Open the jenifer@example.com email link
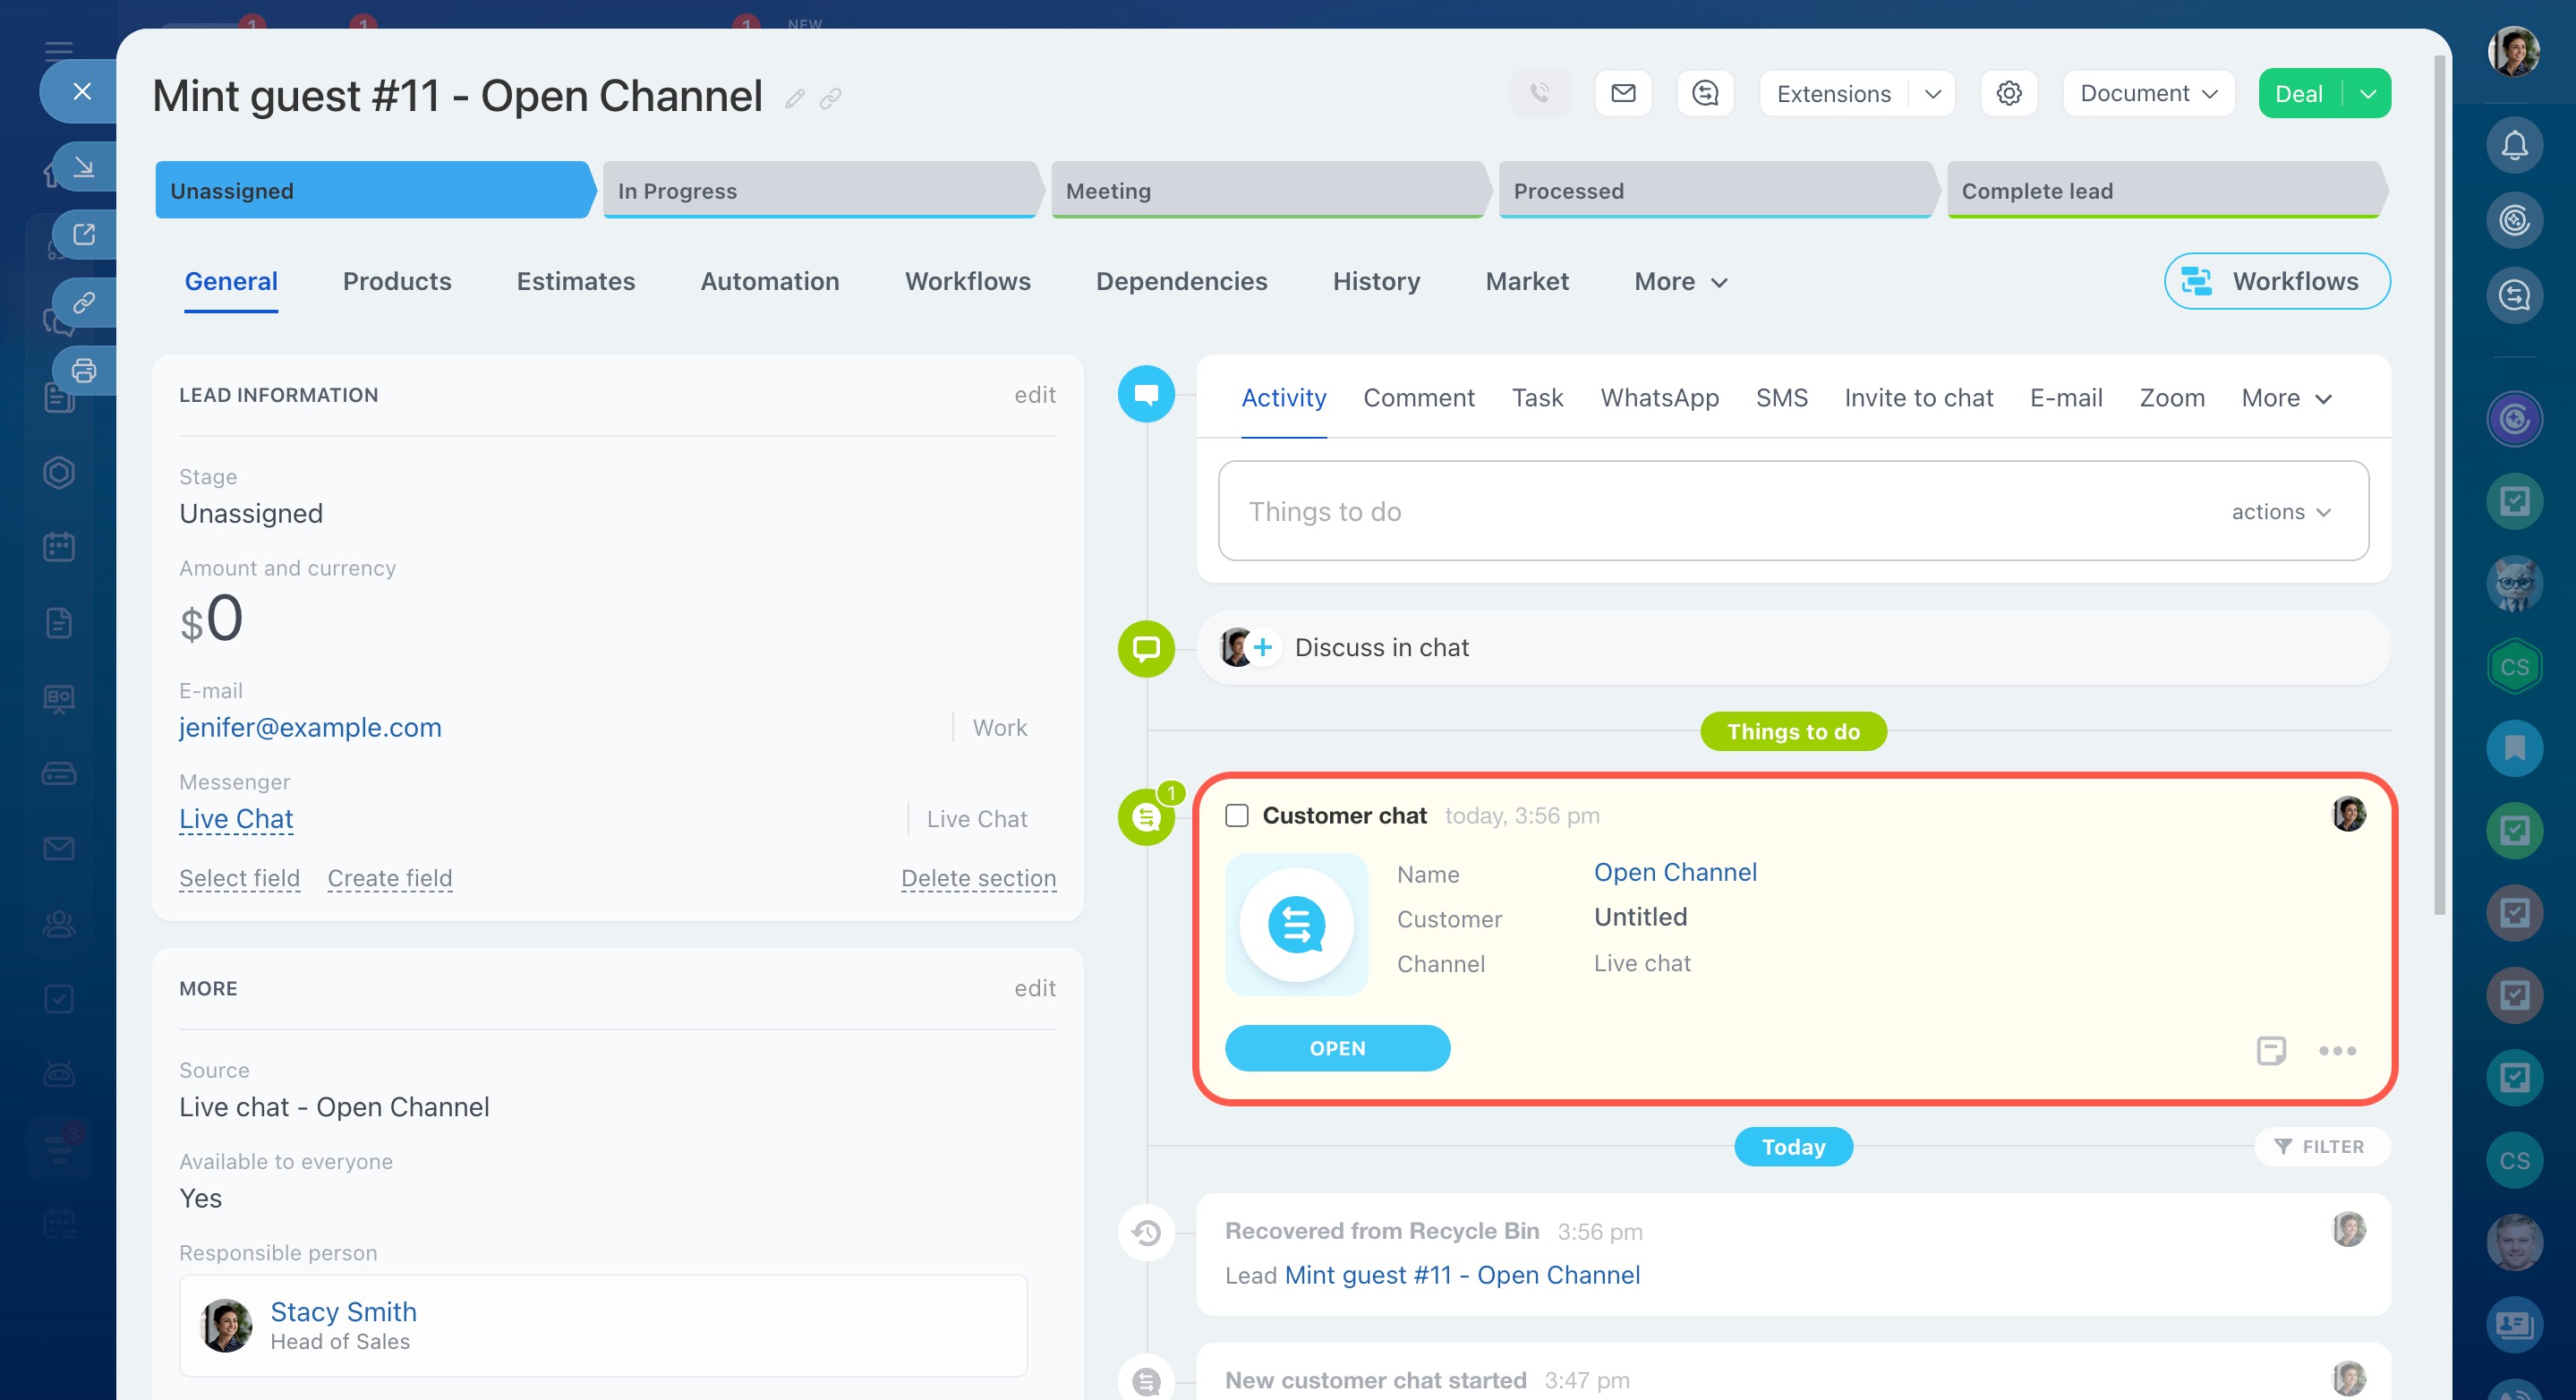The image size is (2576, 1400). pos(310,727)
